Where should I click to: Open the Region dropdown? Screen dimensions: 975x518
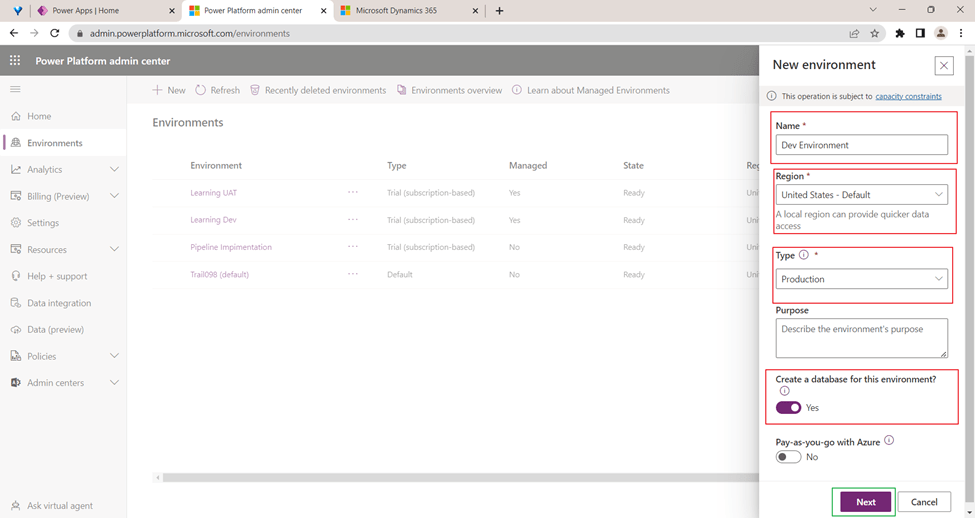point(861,195)
